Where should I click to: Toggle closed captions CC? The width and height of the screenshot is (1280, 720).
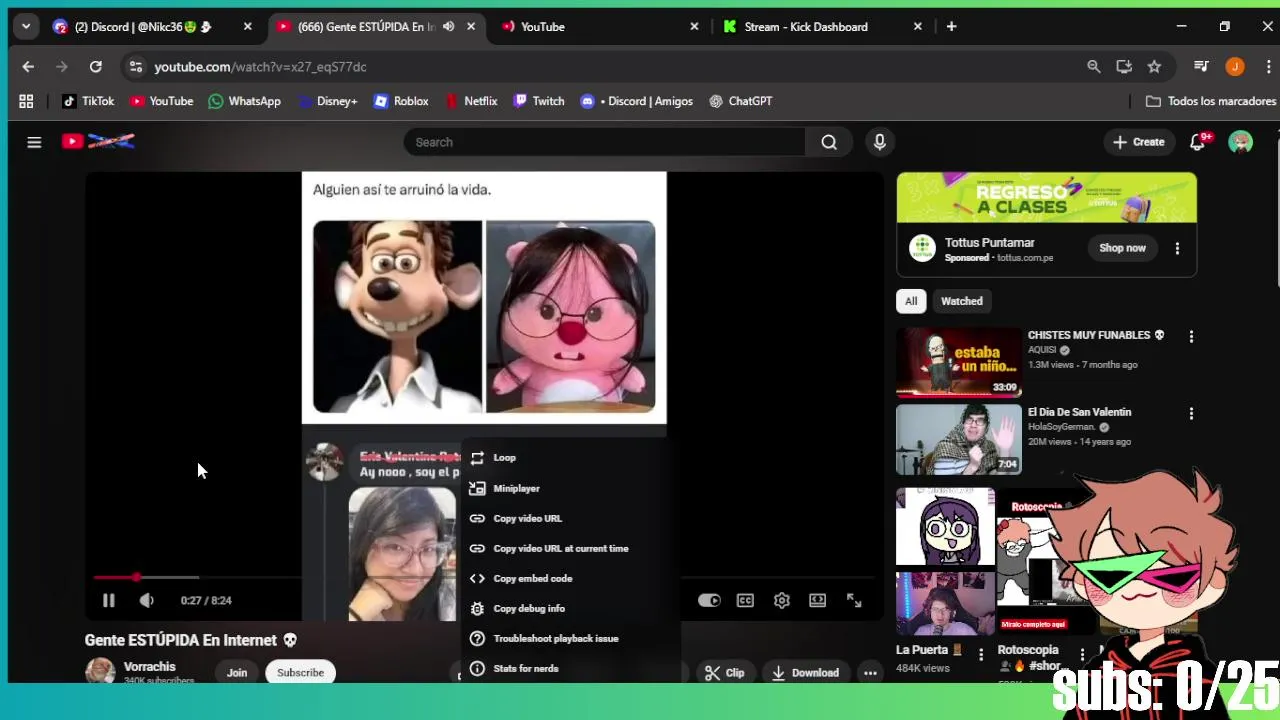click(745, 600)
